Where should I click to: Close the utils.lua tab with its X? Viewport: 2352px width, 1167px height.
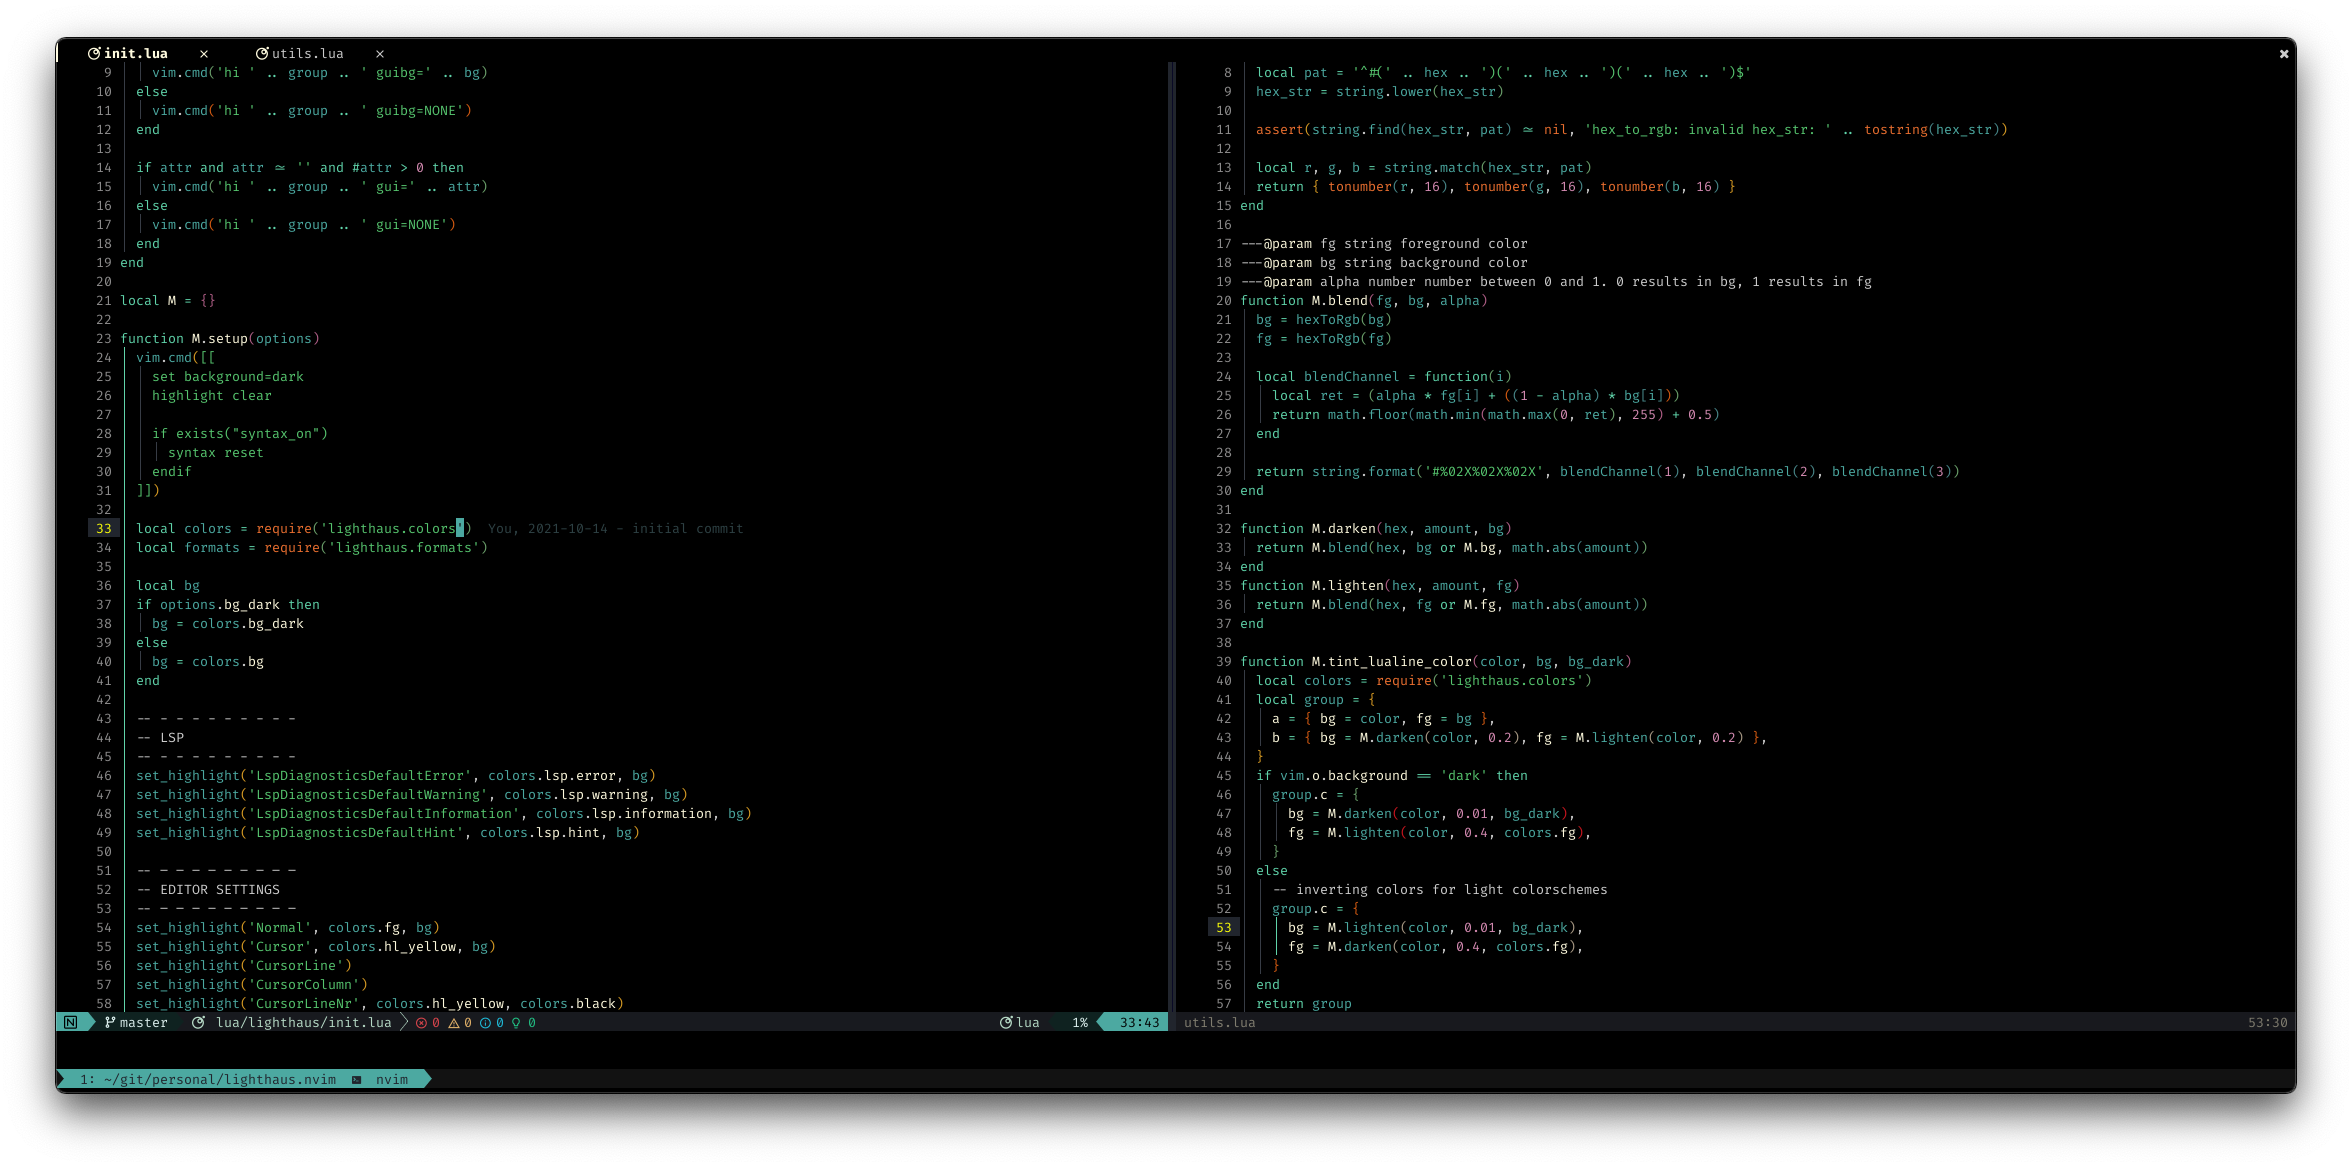[380, 54]
